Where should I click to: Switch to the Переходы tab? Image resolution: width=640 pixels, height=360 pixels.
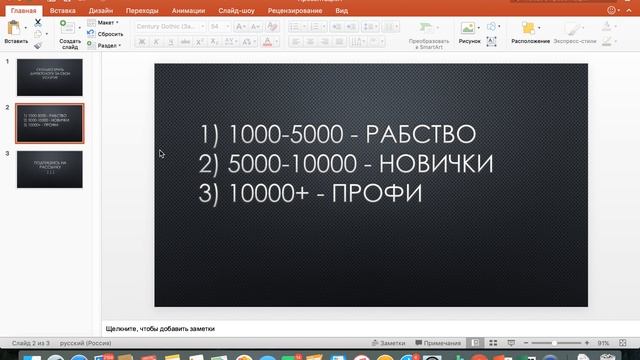coord(142,11)
